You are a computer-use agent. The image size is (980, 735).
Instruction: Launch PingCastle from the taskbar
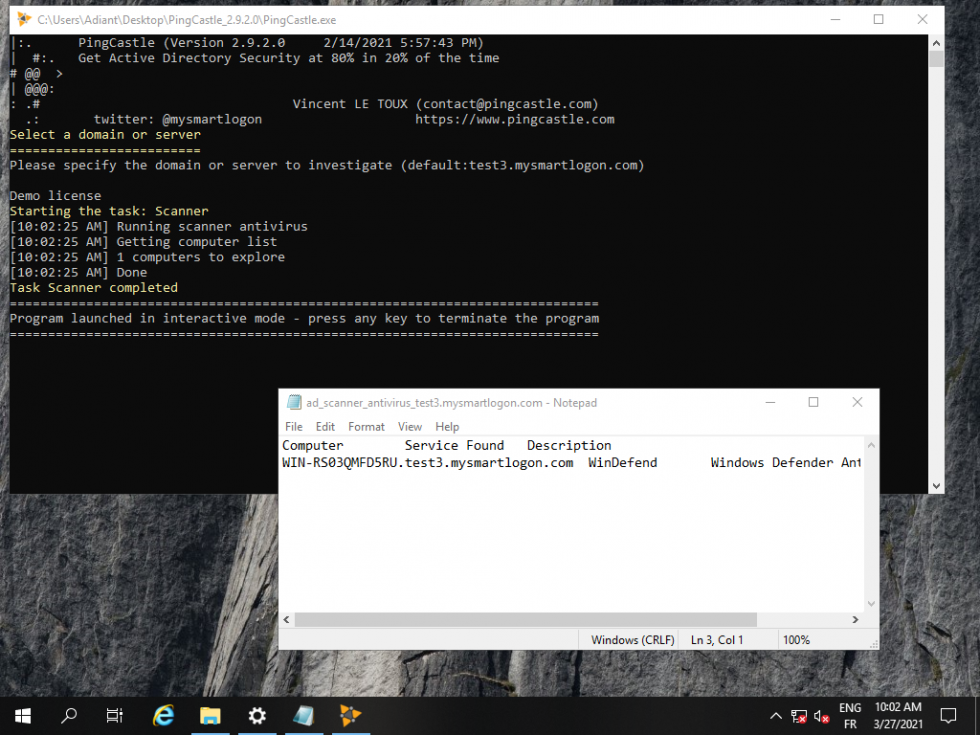351,715
